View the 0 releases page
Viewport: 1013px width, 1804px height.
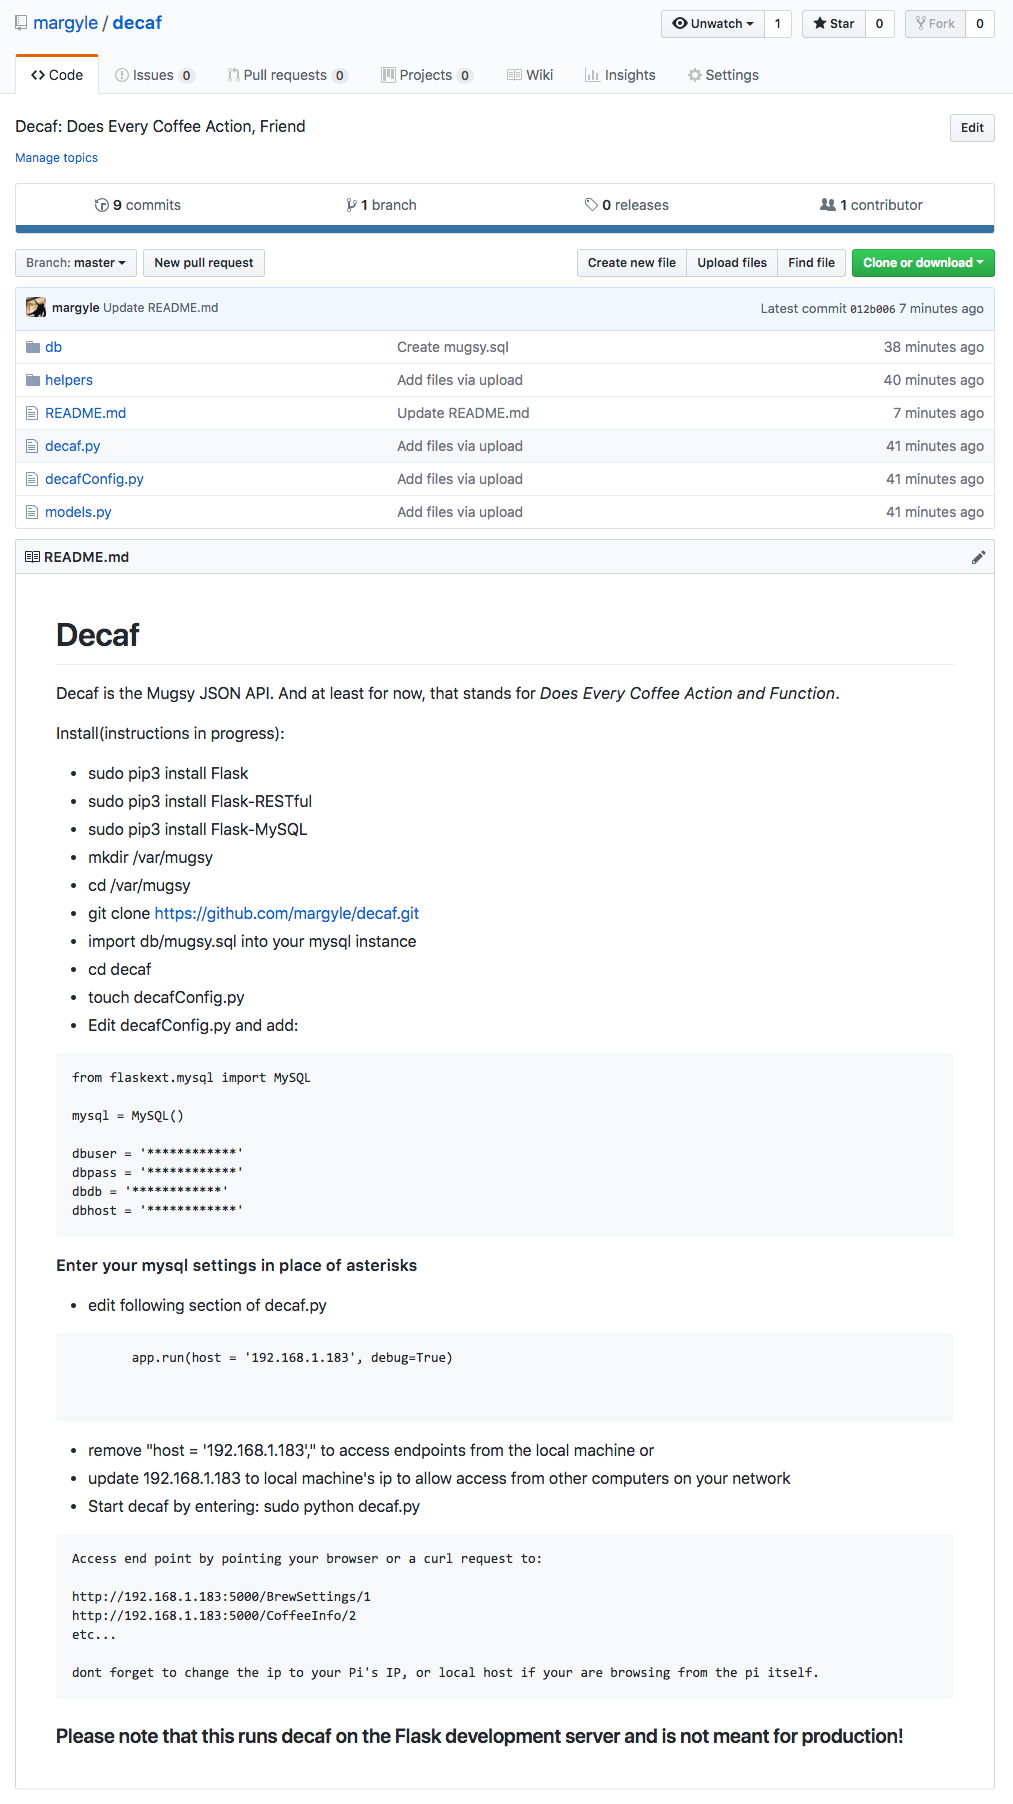click(x=627, y=205)
